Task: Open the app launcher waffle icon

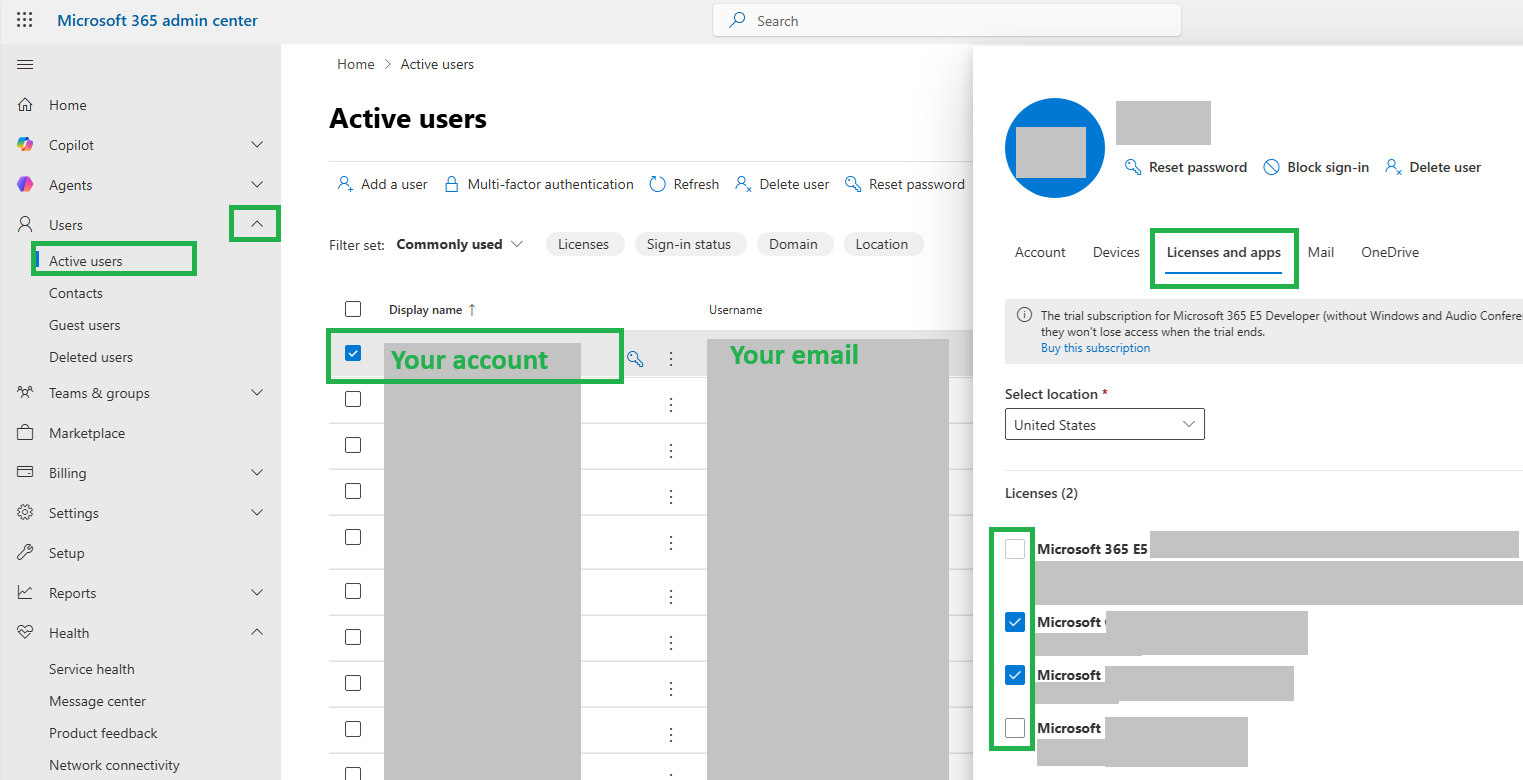Action: (x=25, y=20)
